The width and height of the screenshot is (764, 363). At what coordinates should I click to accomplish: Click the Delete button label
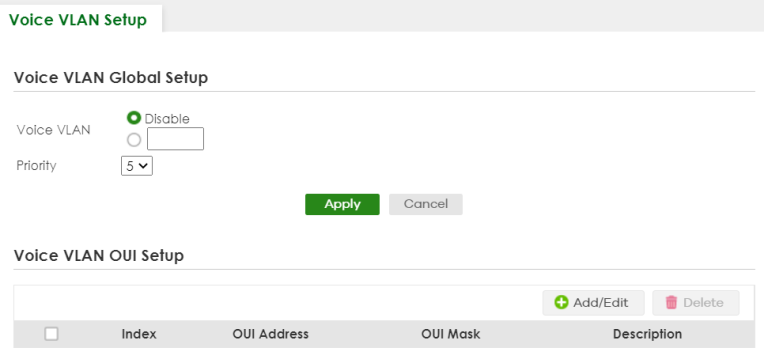coord(703,303)
